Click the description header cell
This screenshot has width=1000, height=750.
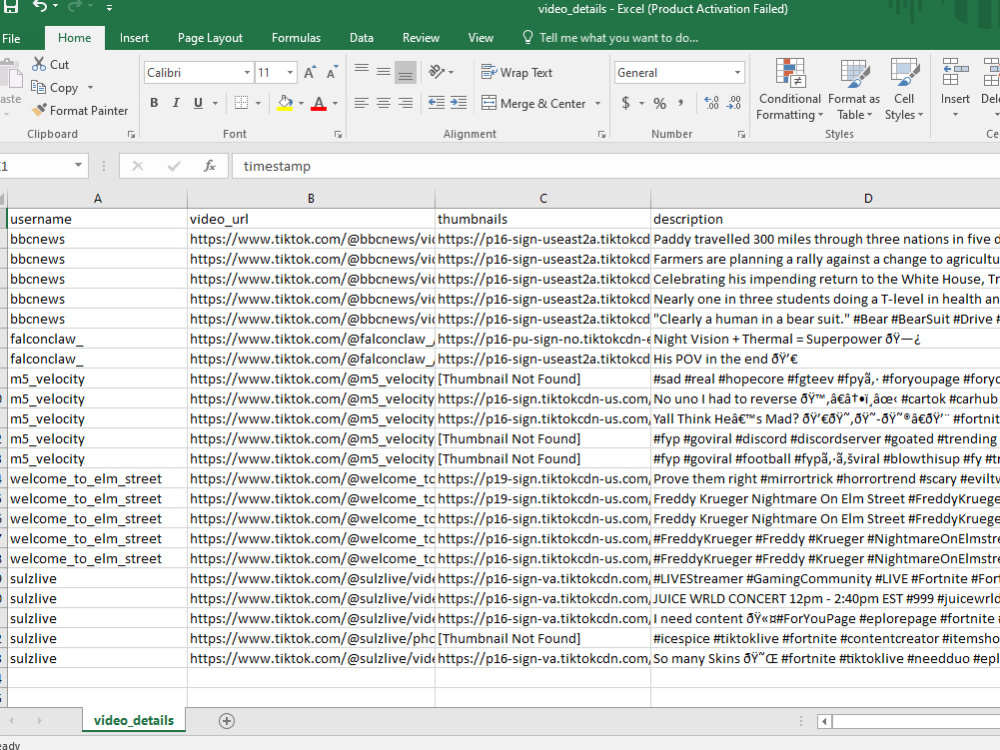(825, 219)
